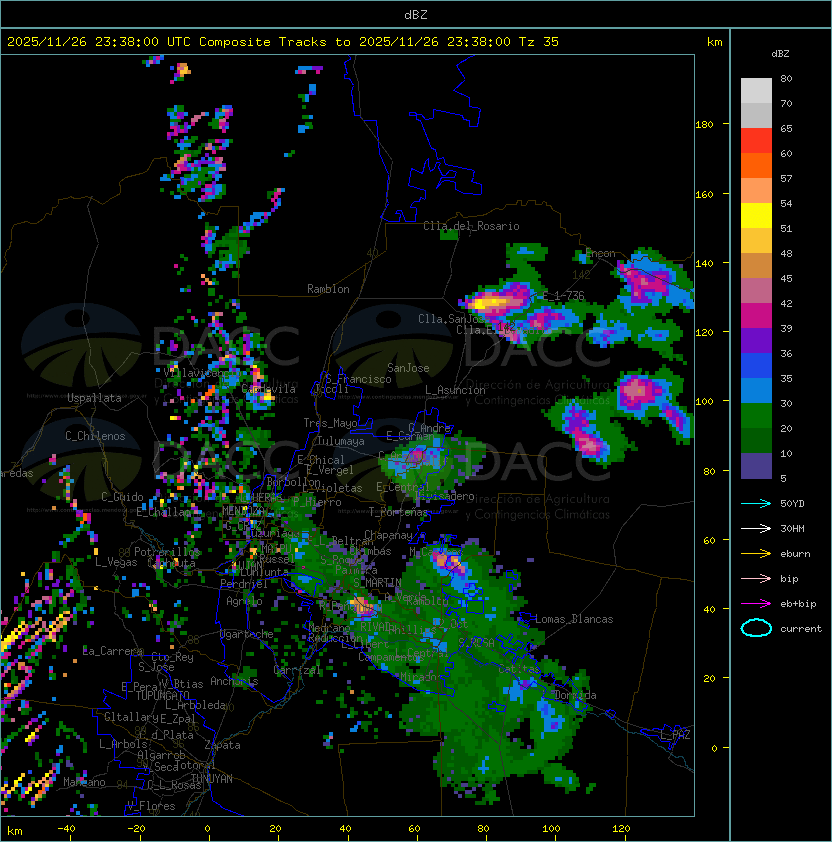
Task: Click the 'Tres_Mayo' map label
Action: pyautogui.click(x=330, y=423)
